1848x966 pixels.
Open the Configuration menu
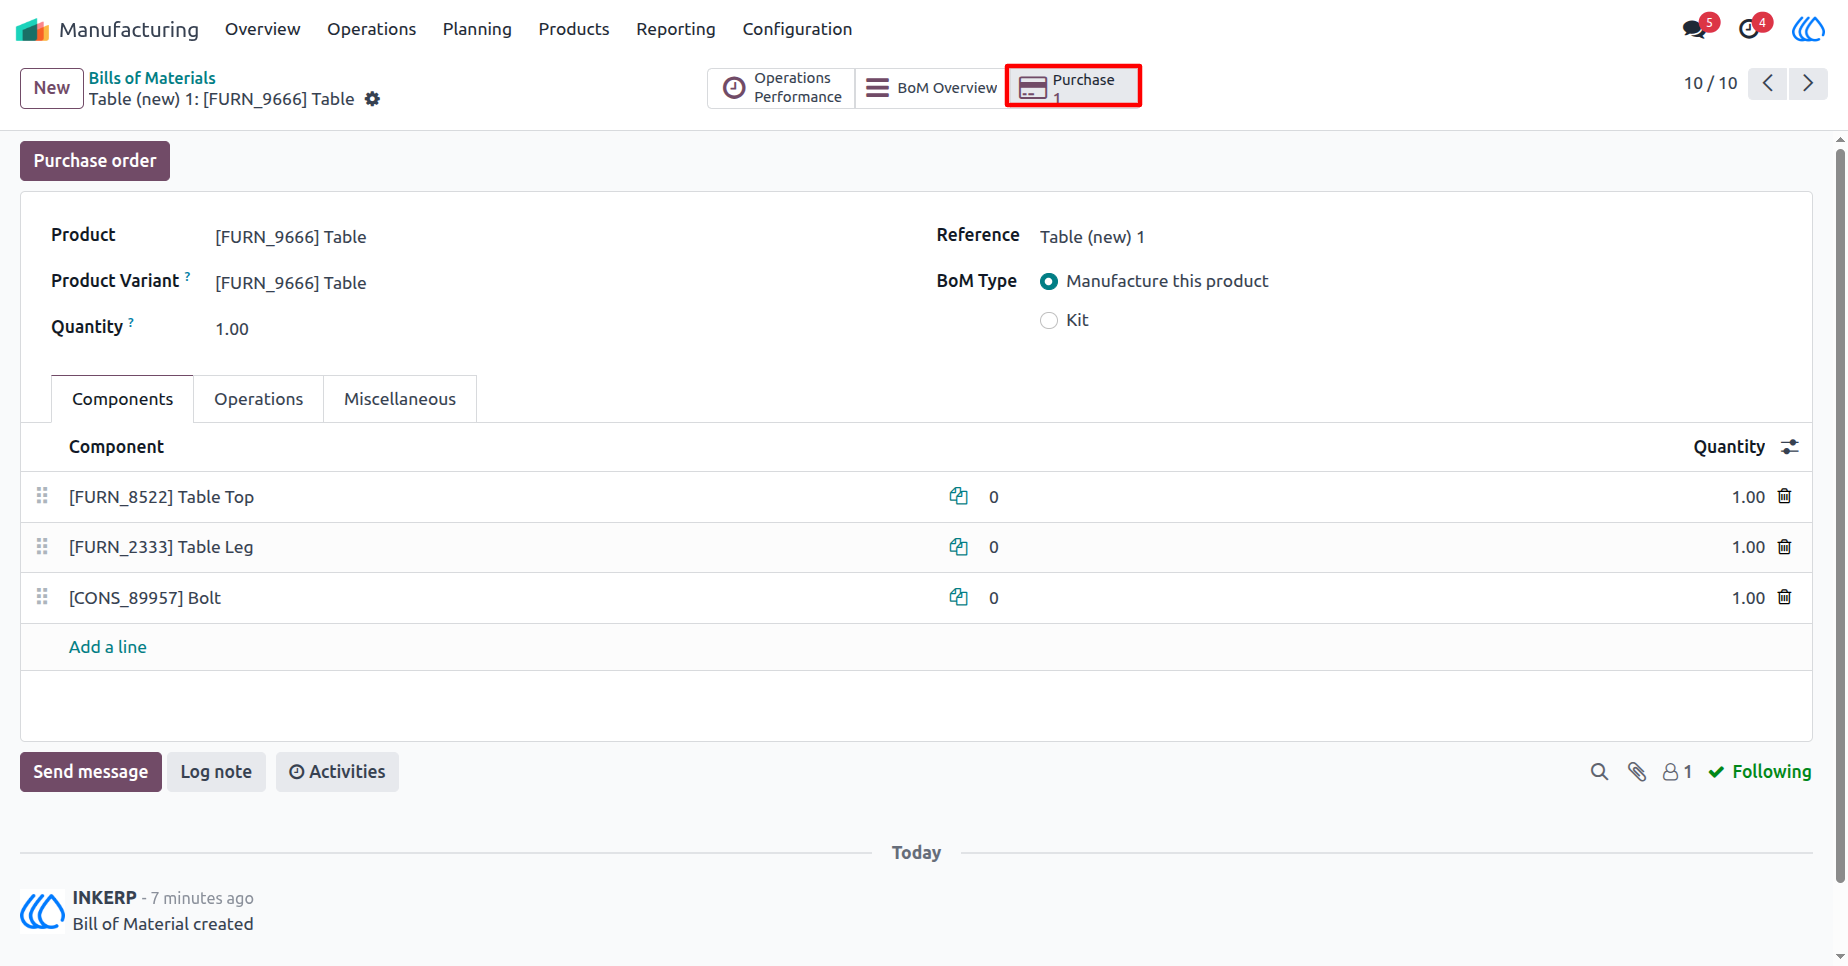pos(797,29)
